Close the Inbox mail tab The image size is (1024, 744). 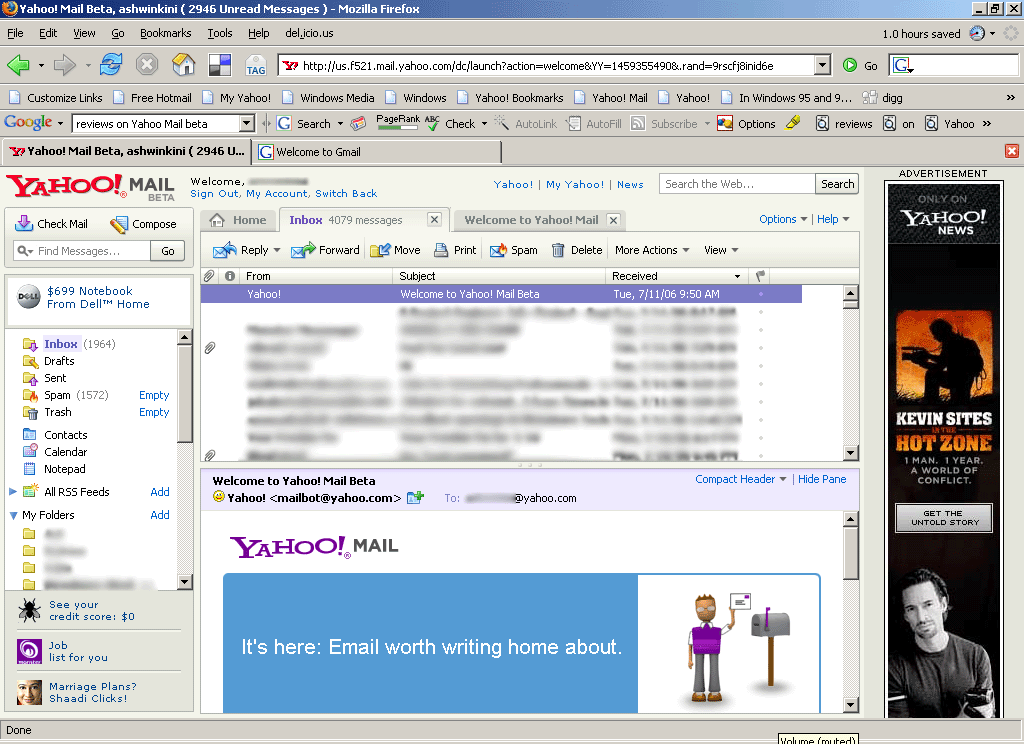click(434, 219)
